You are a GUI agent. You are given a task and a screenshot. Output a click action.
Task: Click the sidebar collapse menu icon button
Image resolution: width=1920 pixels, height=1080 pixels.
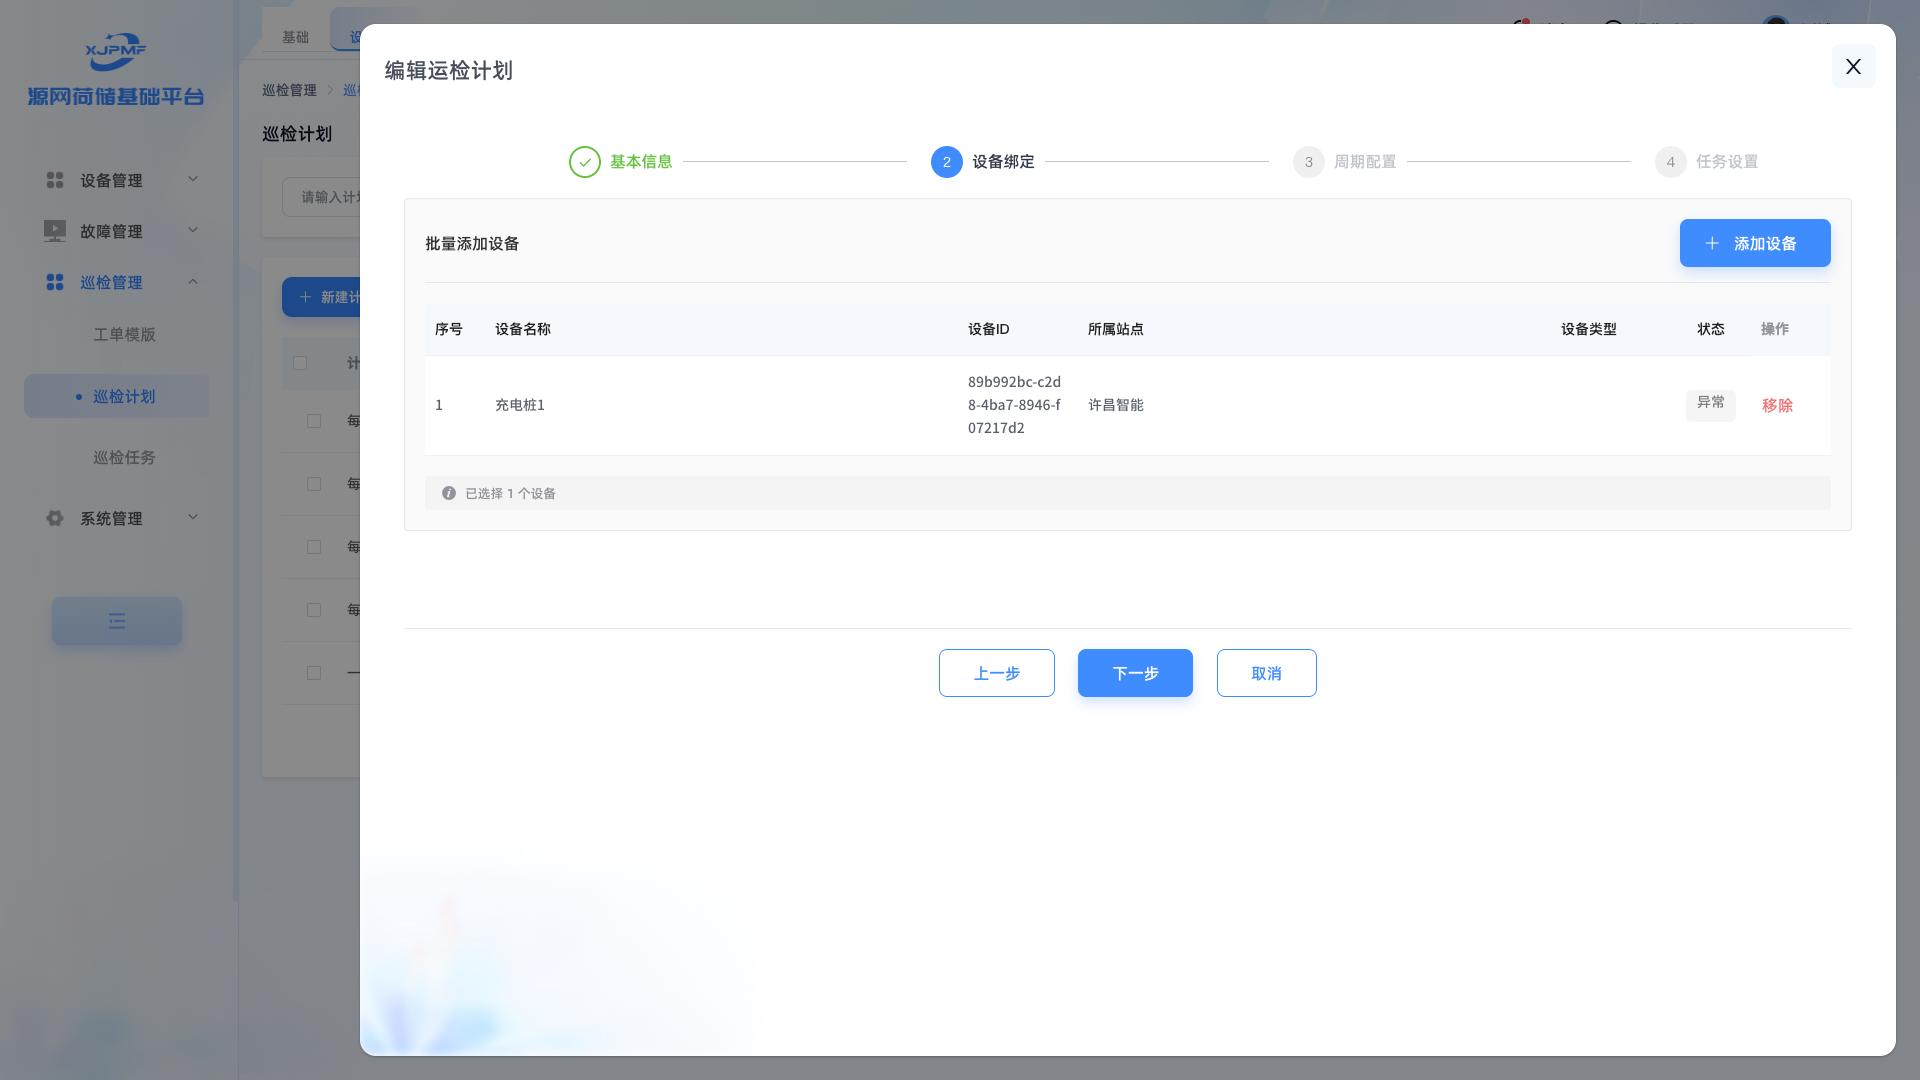point(117,621)
